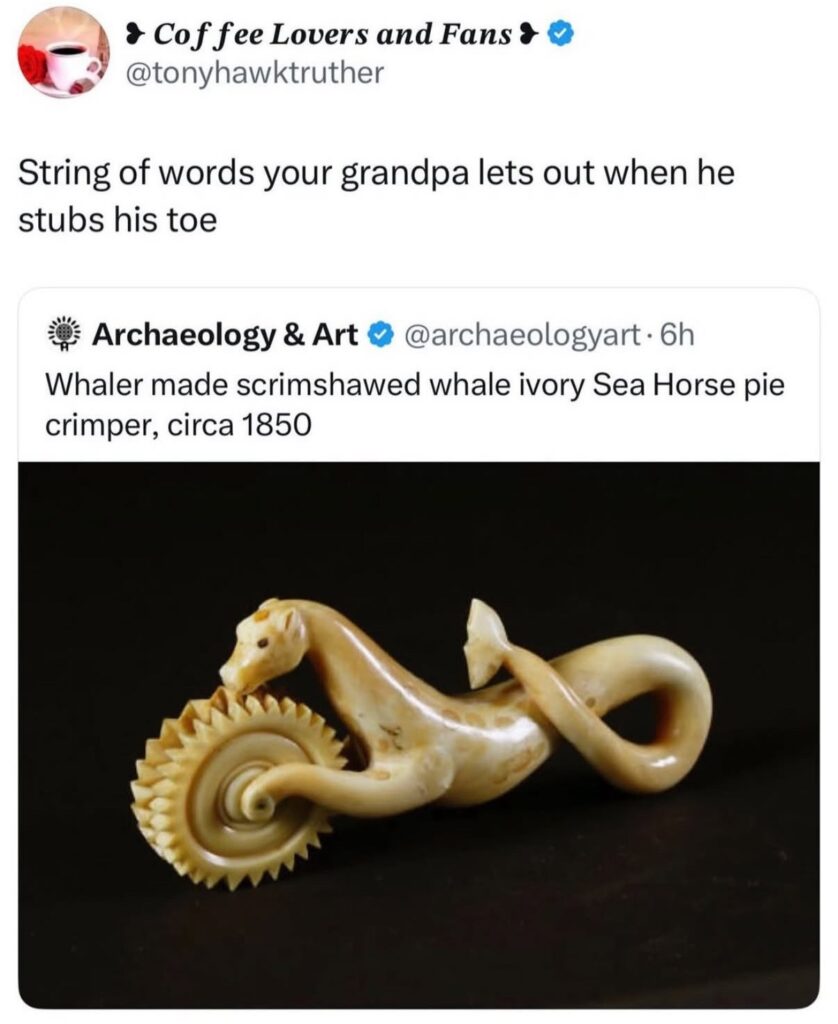Click the blue verified badge beside Coffee Lovers and Fans
Screen dimensions: 838x1024
click(562, 37)
